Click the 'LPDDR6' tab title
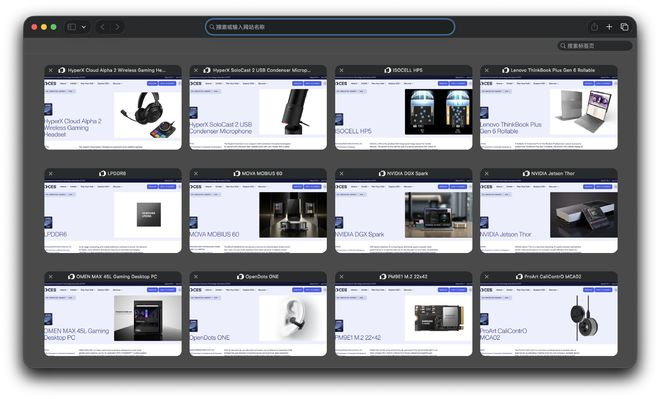This screenshot has width=660, height=399. click(x=116, y=173)
